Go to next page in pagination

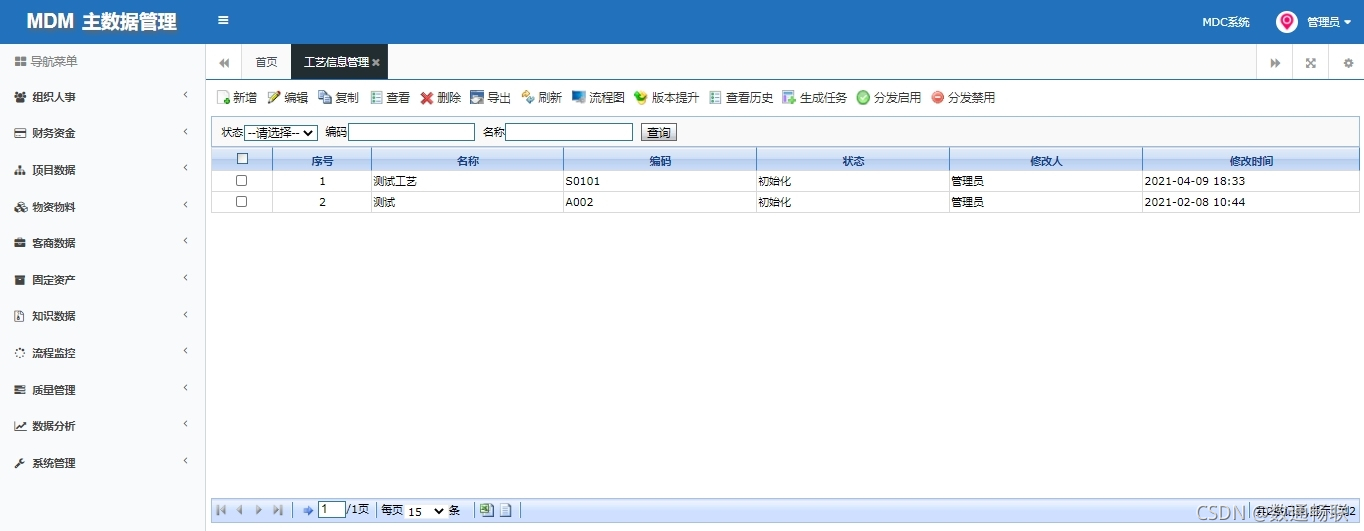click(259, 510)
